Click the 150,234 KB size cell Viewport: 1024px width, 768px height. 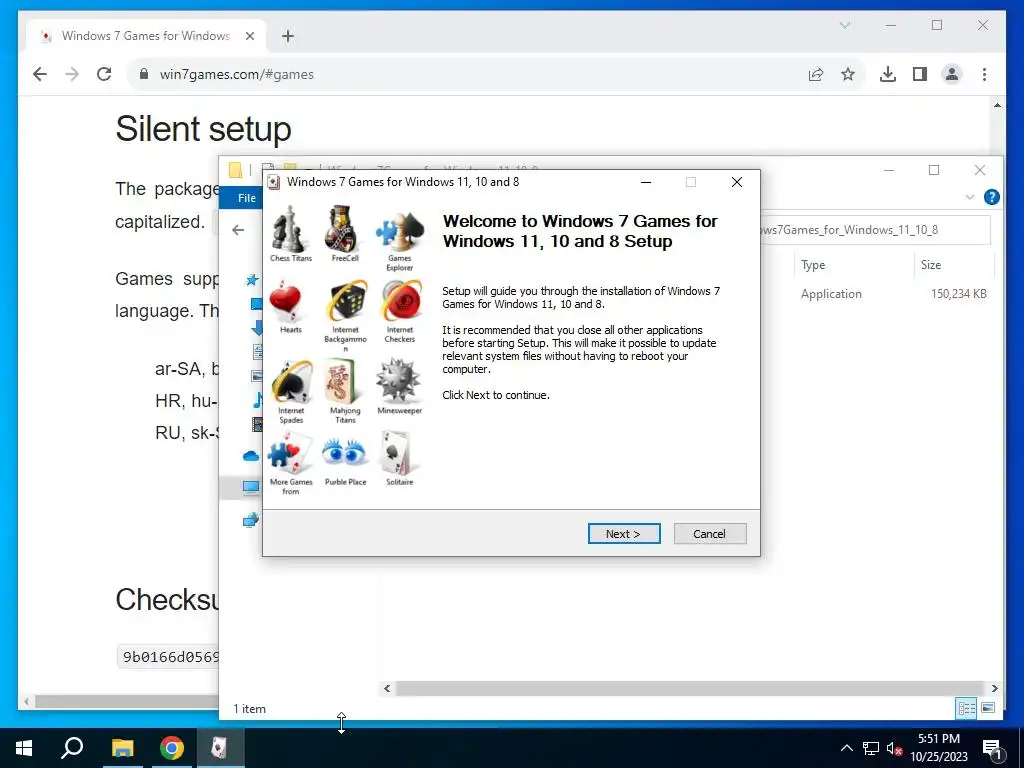point(958,294)
